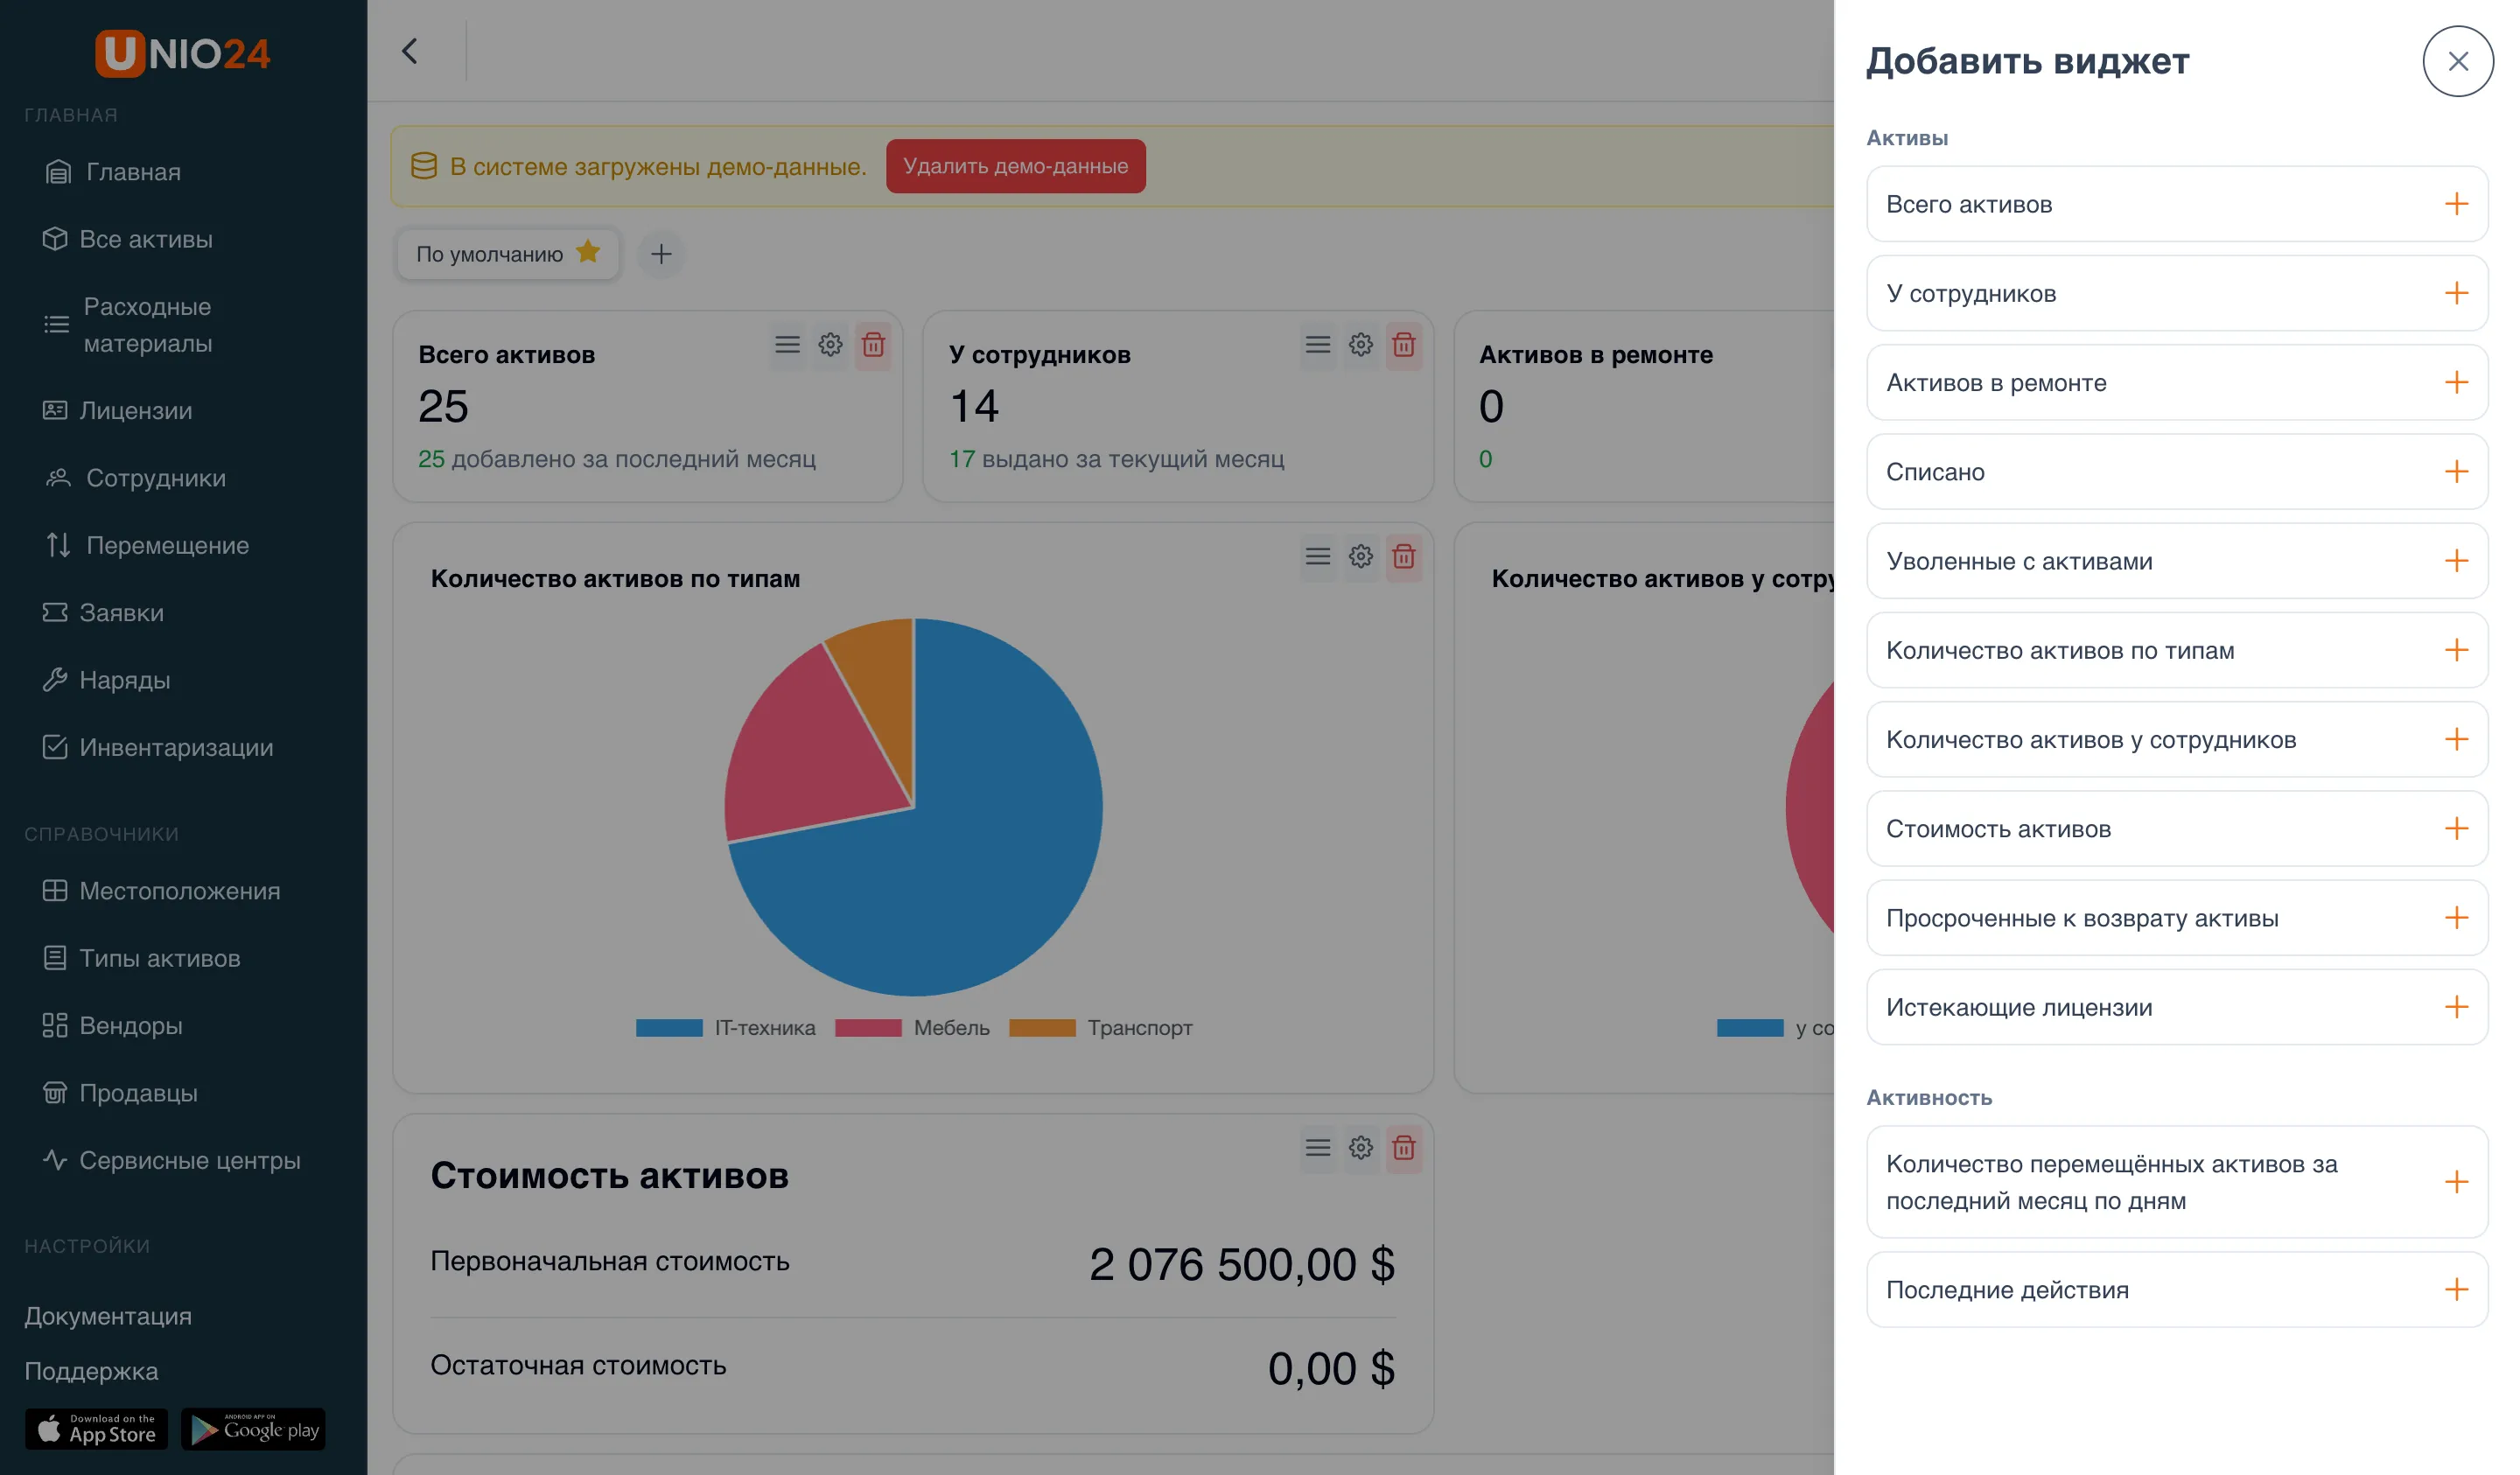Viewport: 2520px width, 1475px height.
Task: Delete the Количество активов по типам chart card
Action: click(x=1403, y=556)
